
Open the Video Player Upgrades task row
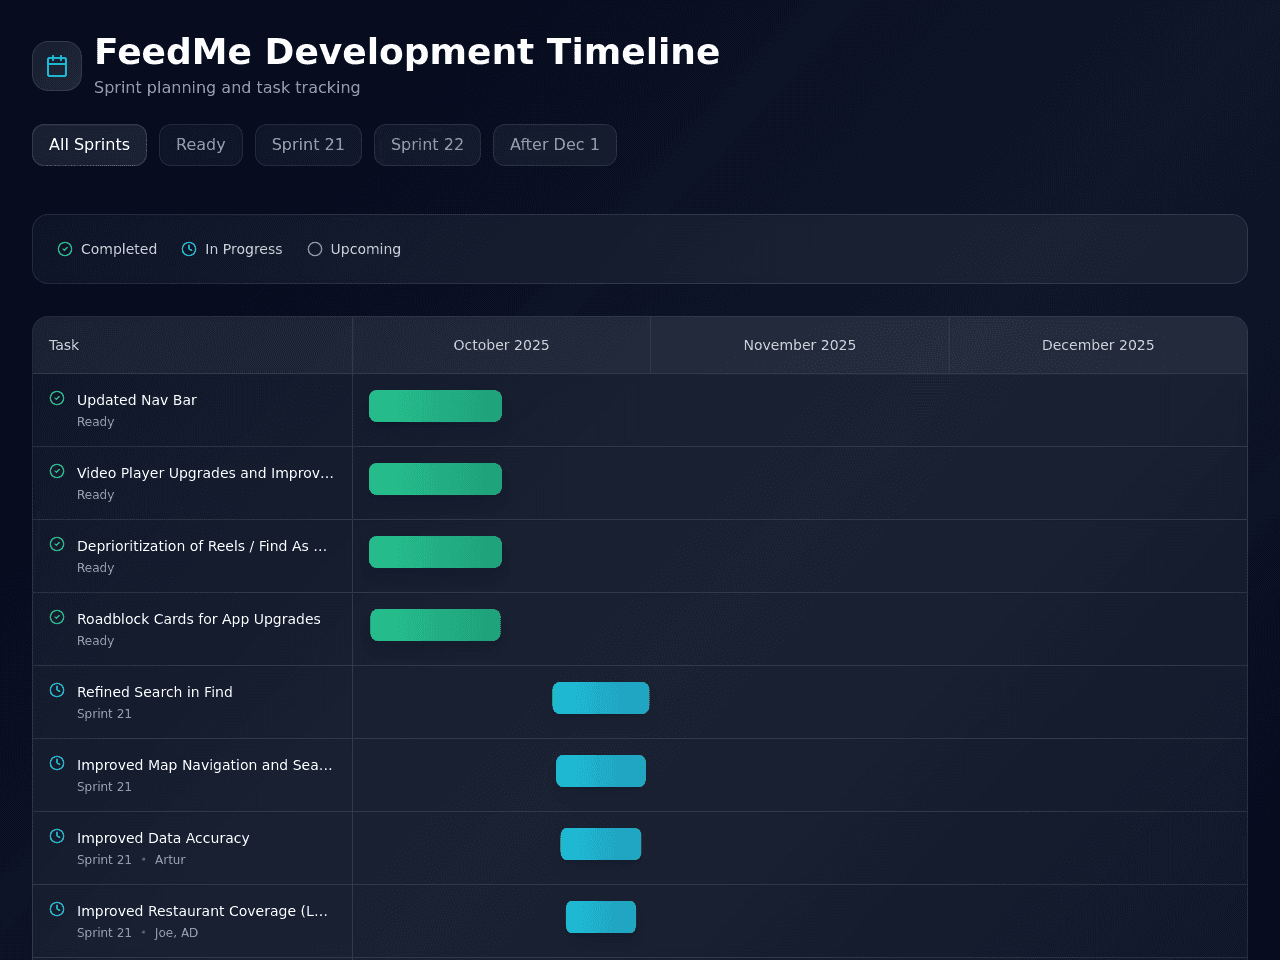[x=206, y=473]
